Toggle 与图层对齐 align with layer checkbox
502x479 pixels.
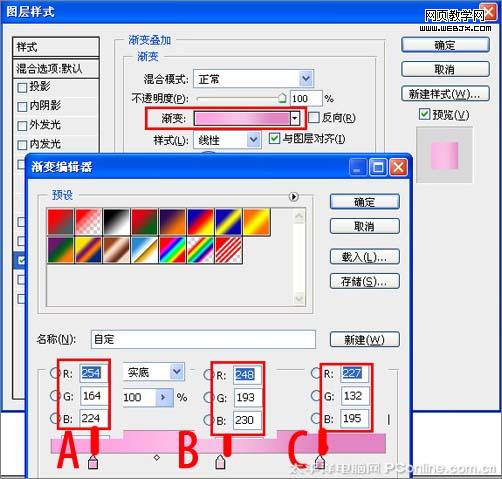274,138
